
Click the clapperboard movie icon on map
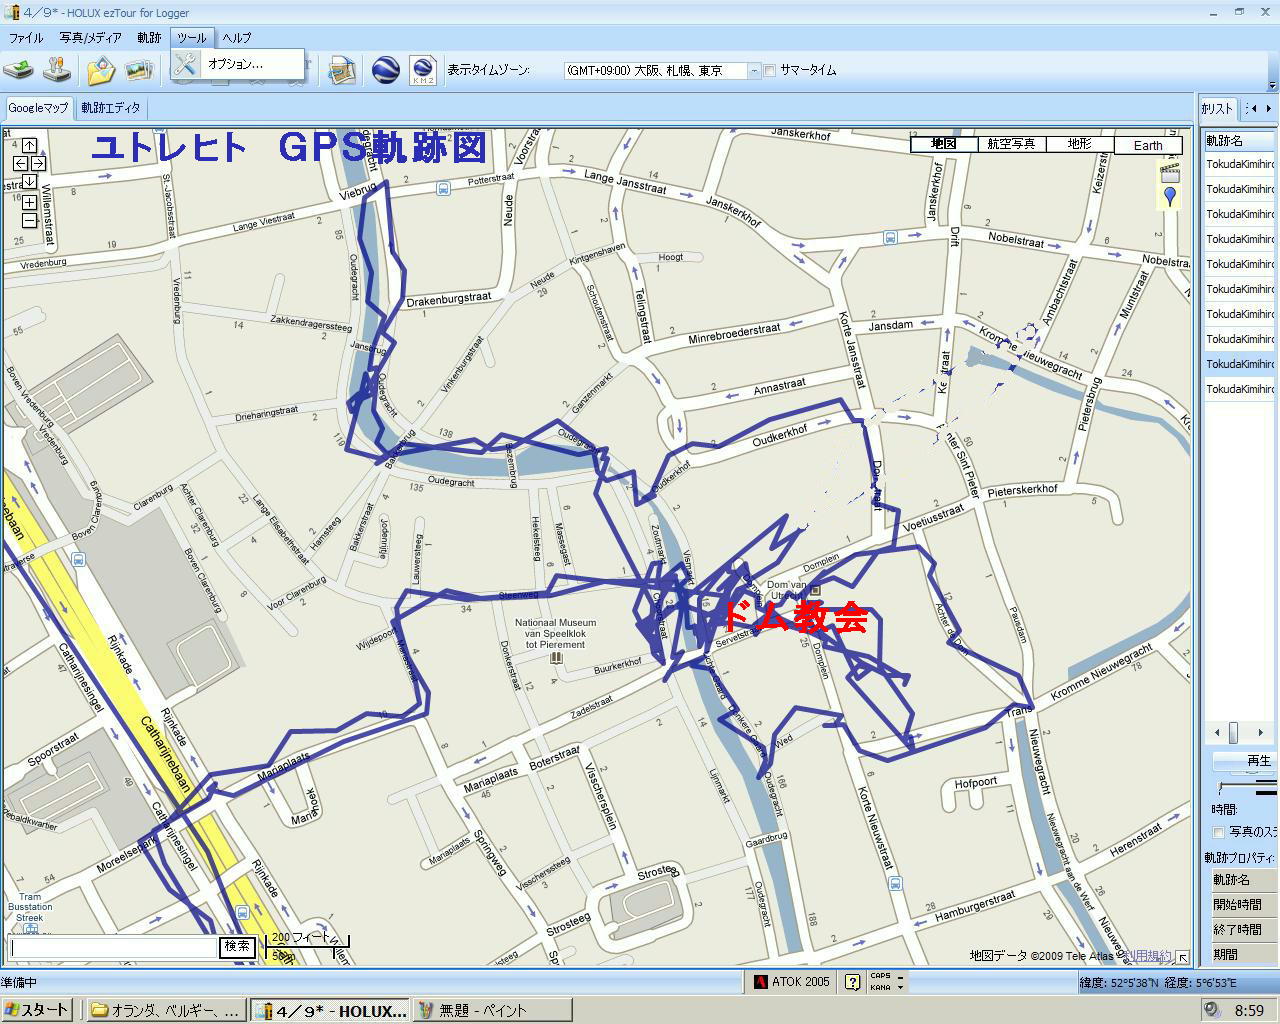(1169, 171)
